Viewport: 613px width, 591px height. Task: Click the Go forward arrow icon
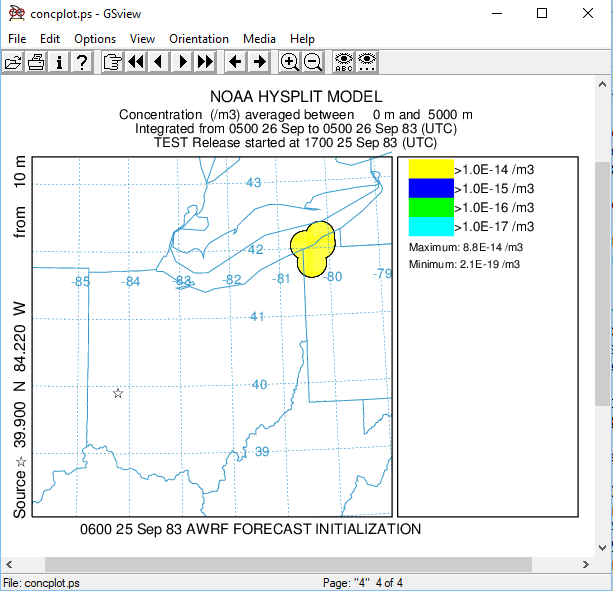pos(259,62)
